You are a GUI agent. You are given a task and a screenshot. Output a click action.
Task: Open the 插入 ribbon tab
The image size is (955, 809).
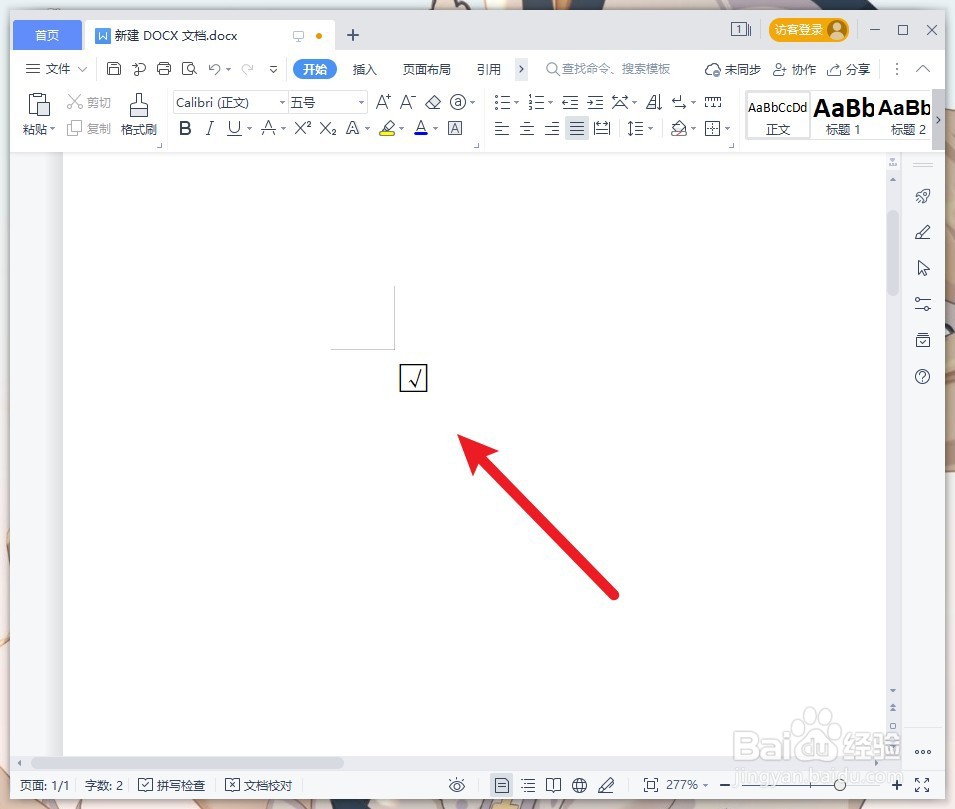click(364, 69)
